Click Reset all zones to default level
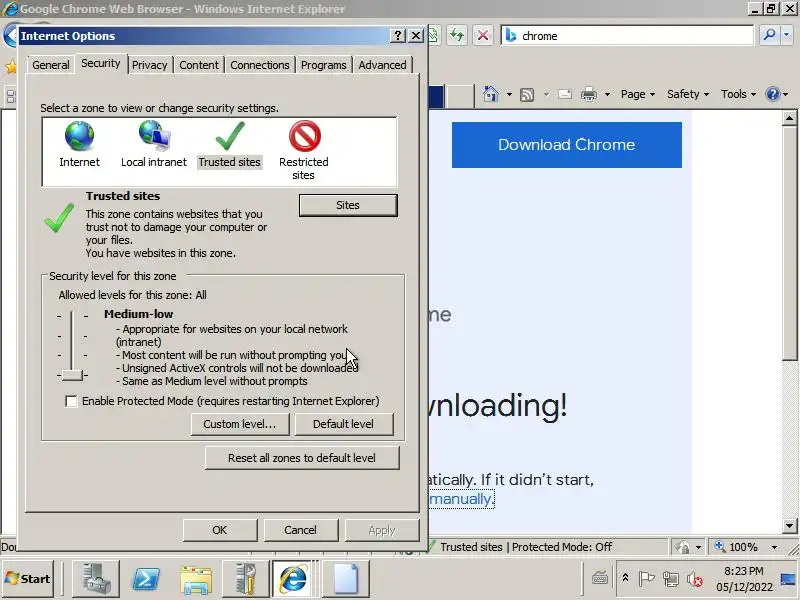Image resolution: width=800 pixels, height=600 pixels. point(302,458)
